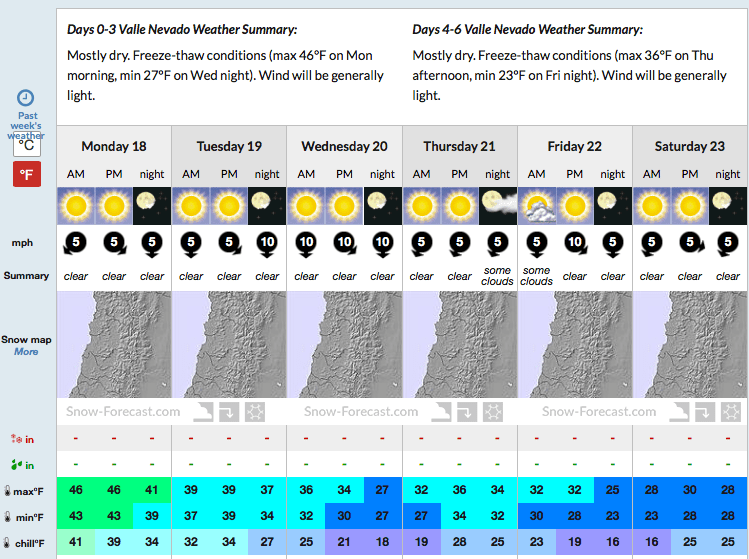
Task: Click Monday AM max temperature 46 cell
Action: pos(76,490)
